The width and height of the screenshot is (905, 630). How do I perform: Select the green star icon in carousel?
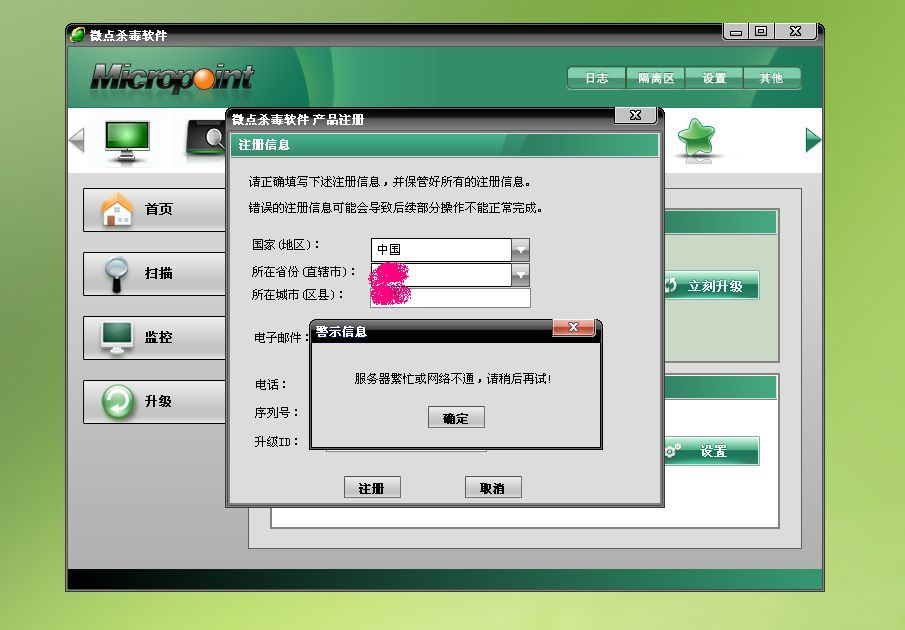pos(697,138)
